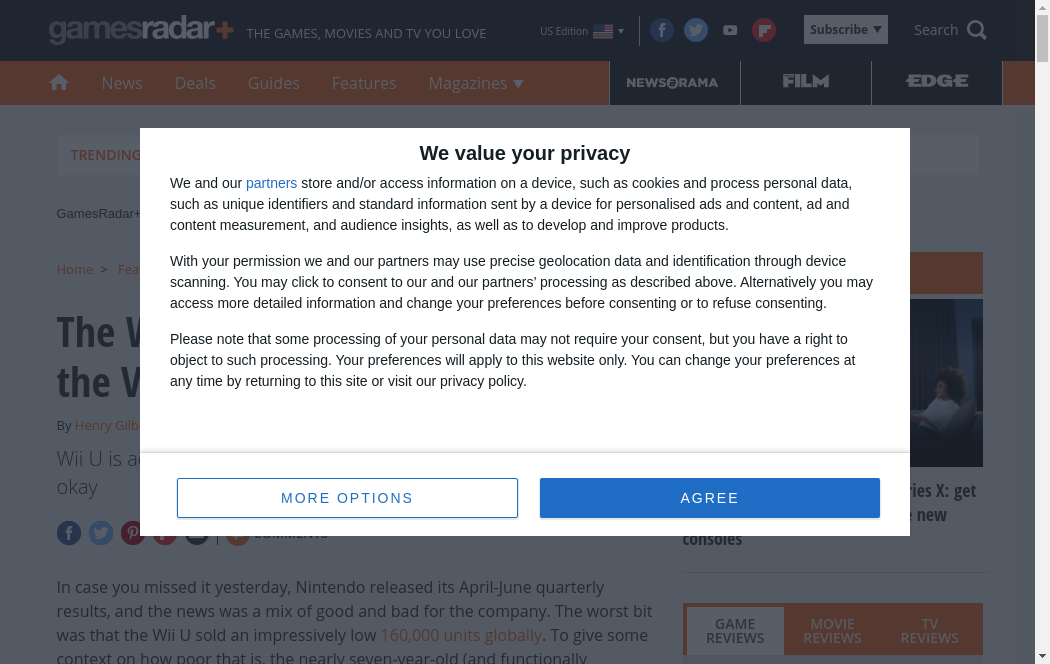Go to the News section

coord(122,83)
